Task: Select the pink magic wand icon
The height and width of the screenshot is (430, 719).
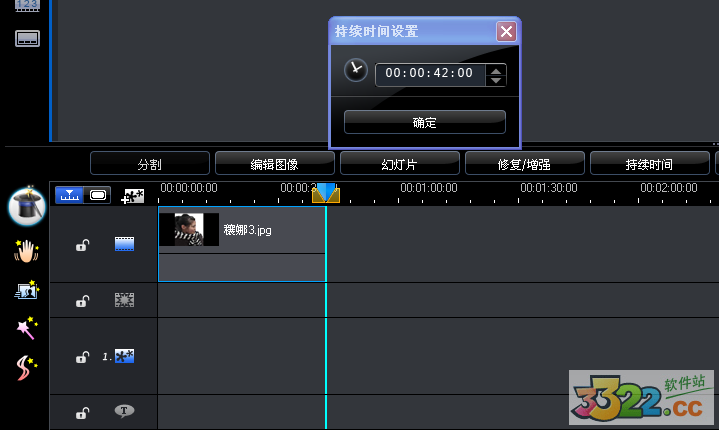Action: pos(27,328)
